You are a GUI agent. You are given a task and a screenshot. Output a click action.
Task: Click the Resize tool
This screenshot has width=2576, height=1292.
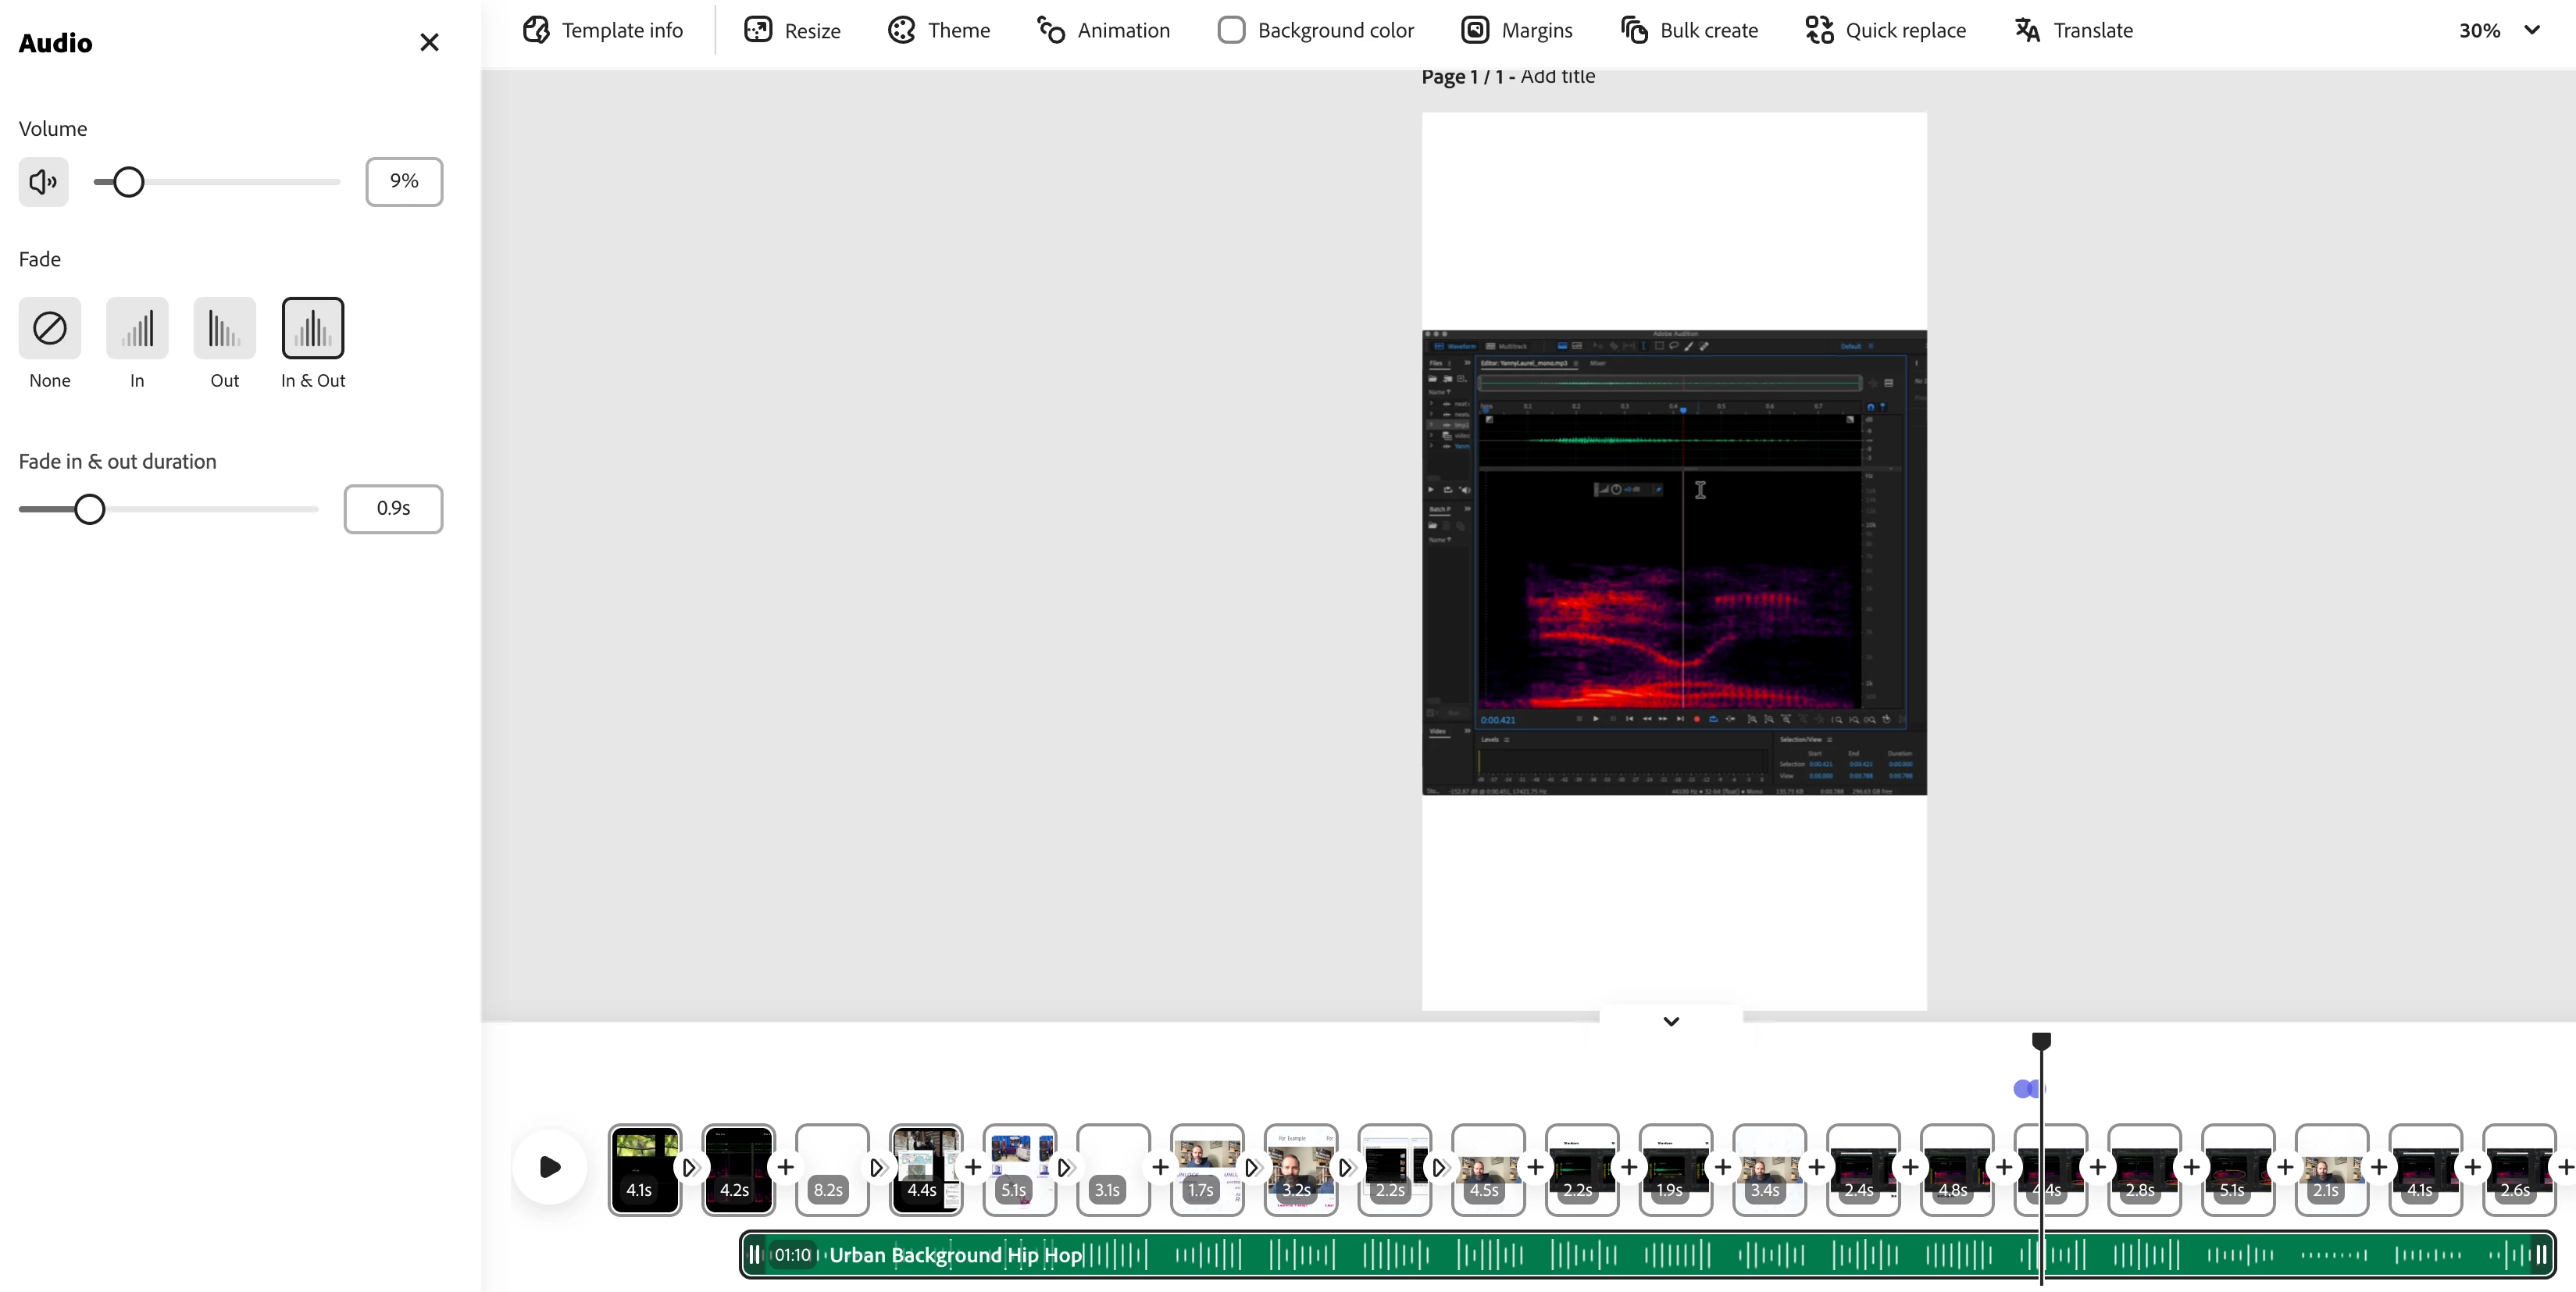coord(792,30)
